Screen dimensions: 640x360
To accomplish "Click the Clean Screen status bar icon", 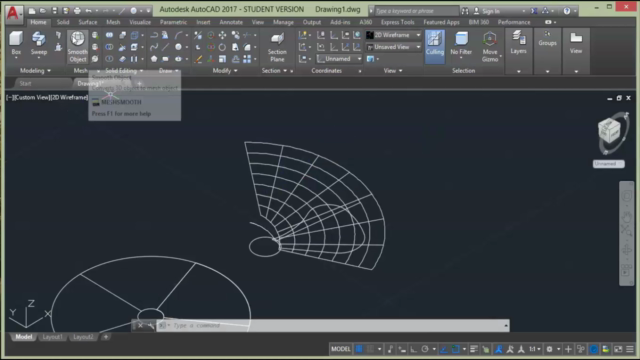I will click(618, 349).
